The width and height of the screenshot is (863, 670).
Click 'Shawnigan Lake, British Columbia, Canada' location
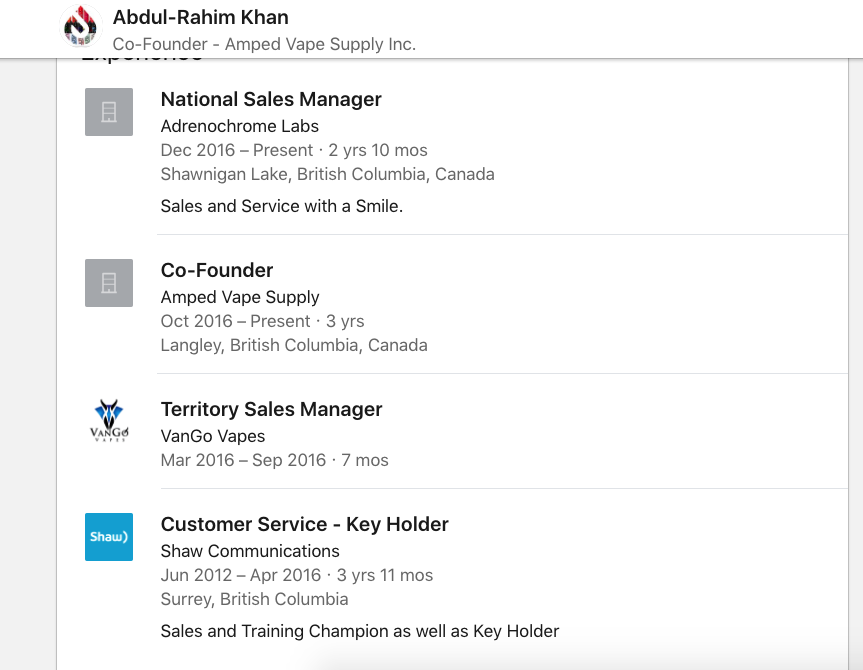pyautogui.click(x=327, y=175)
